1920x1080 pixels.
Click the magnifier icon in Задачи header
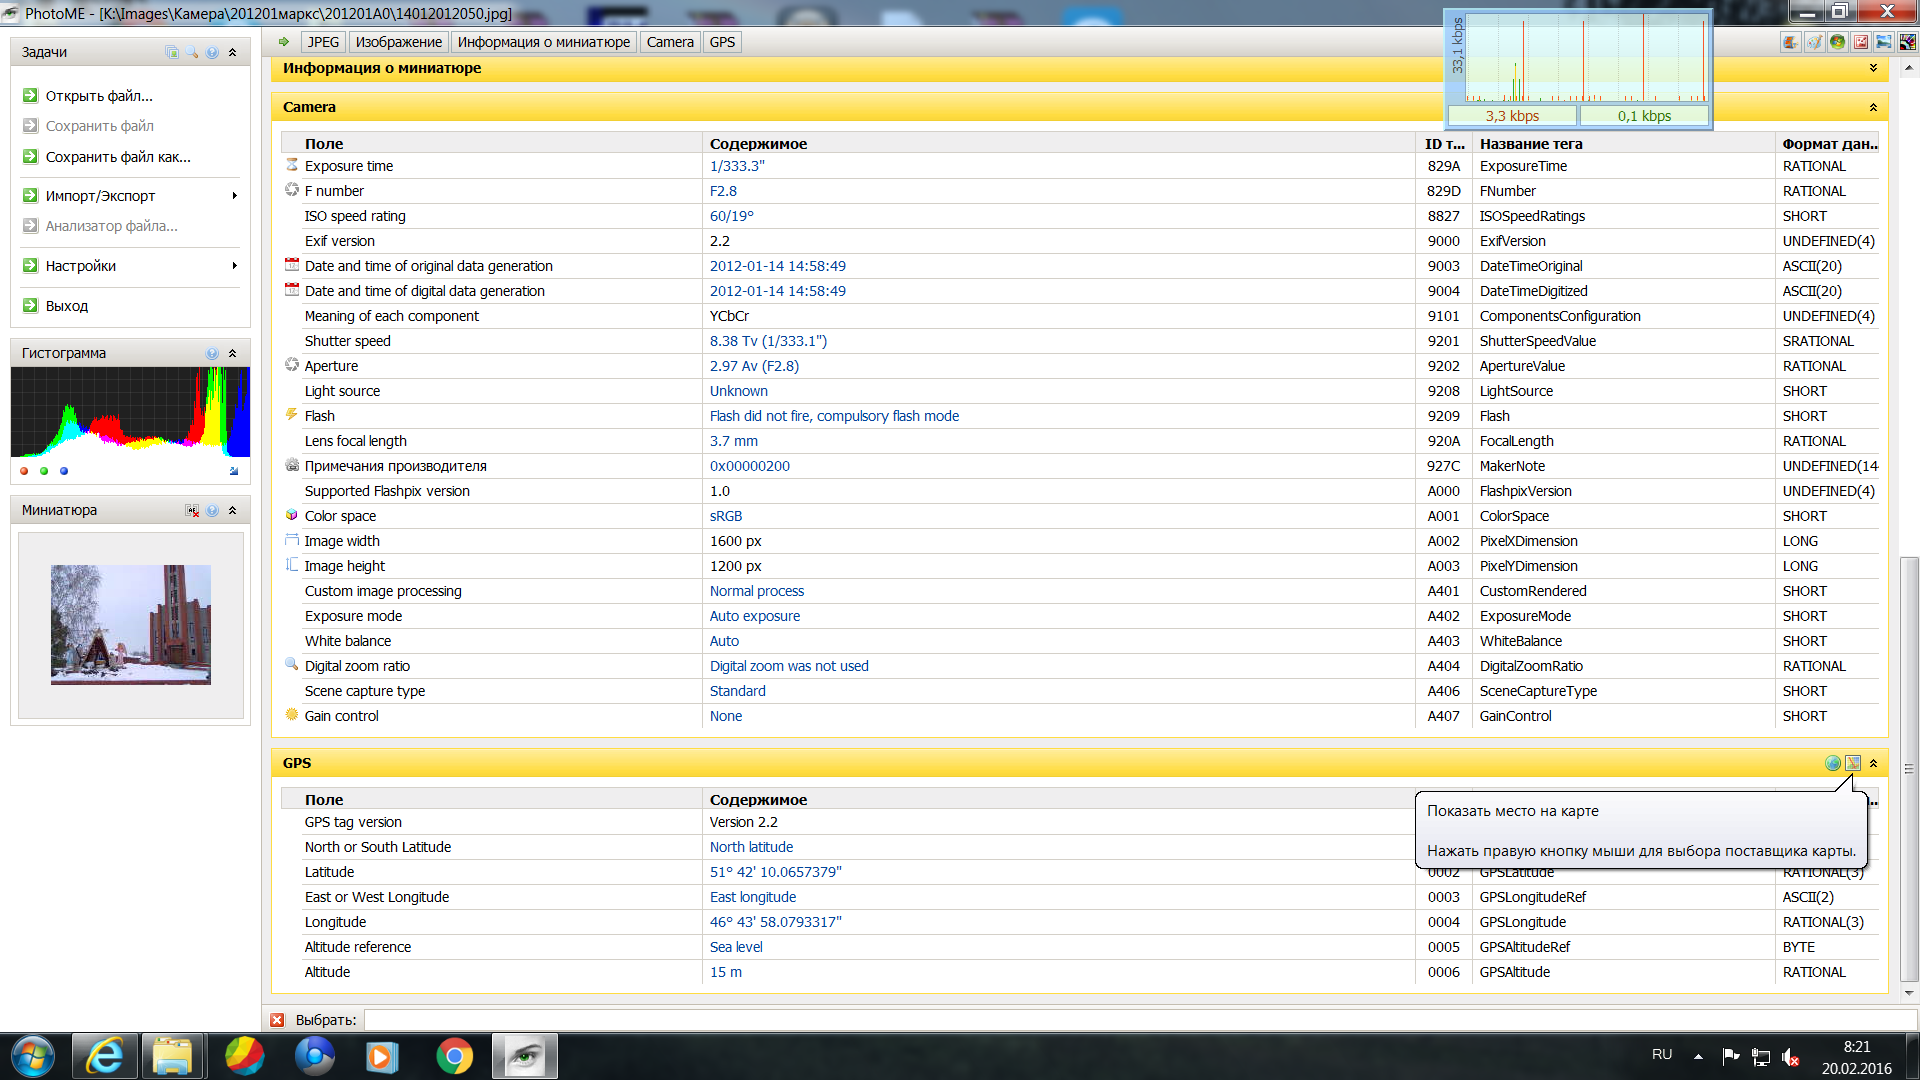tap(192, 52)
